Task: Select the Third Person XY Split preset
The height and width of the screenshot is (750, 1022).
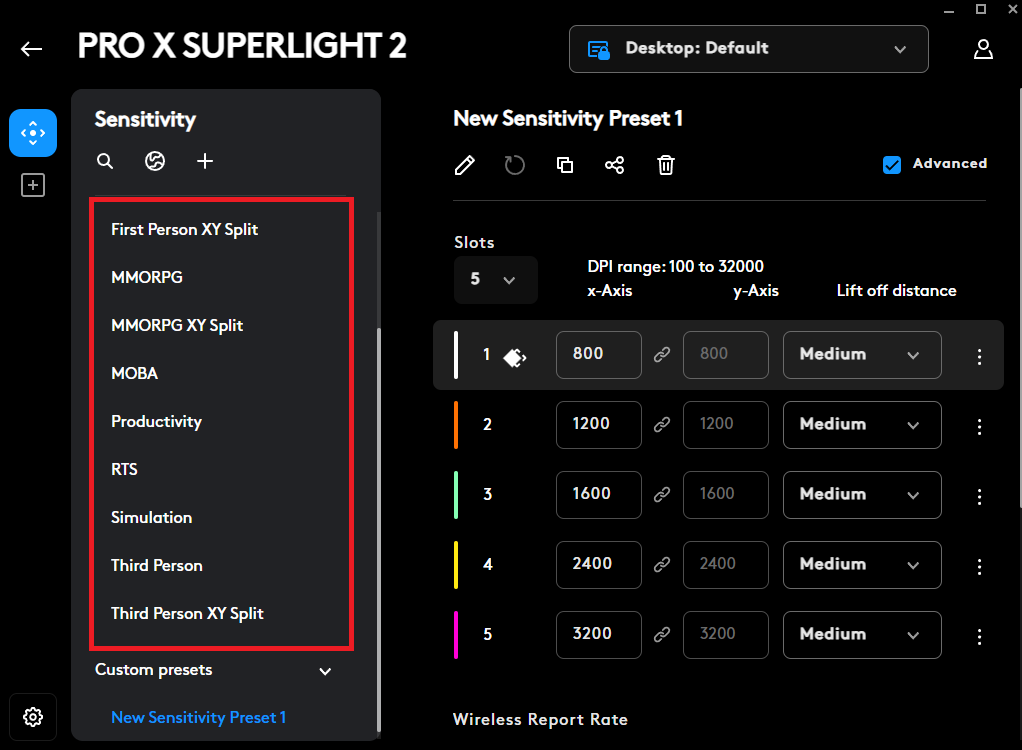Action: pyautogui.click(x=187, y=614)
